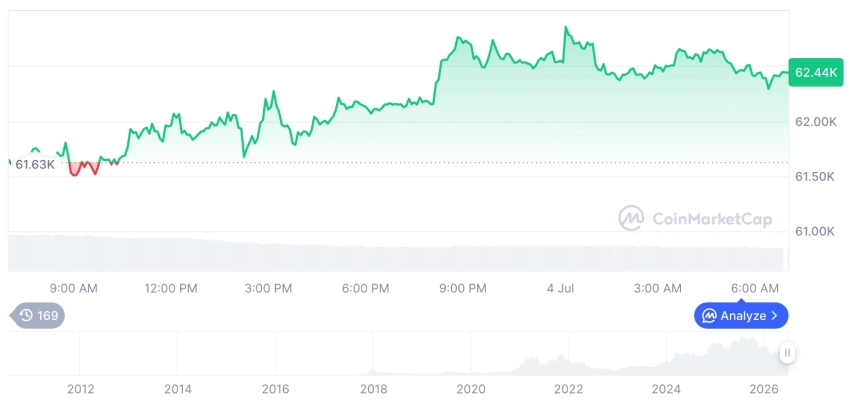Click the 9:00 PM time axis label
The width and height of the screenshot is (860, 401).
(463, 289)
